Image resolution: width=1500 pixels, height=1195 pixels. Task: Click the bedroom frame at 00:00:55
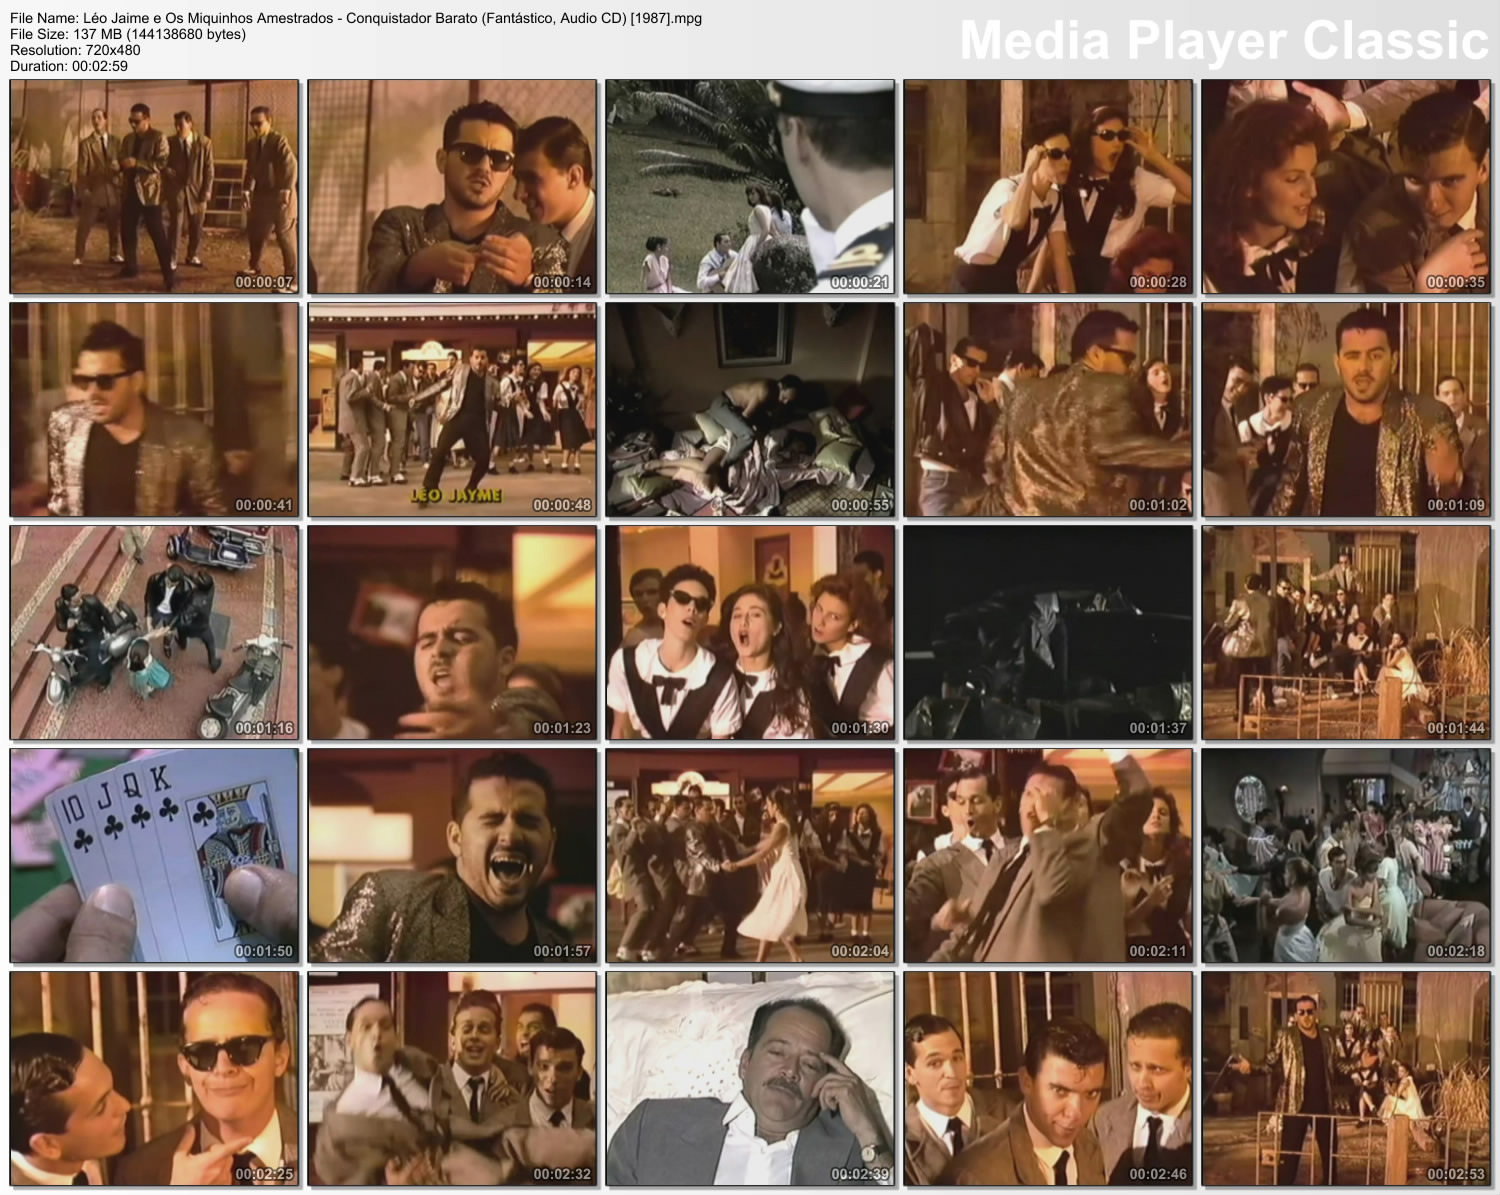750,410
